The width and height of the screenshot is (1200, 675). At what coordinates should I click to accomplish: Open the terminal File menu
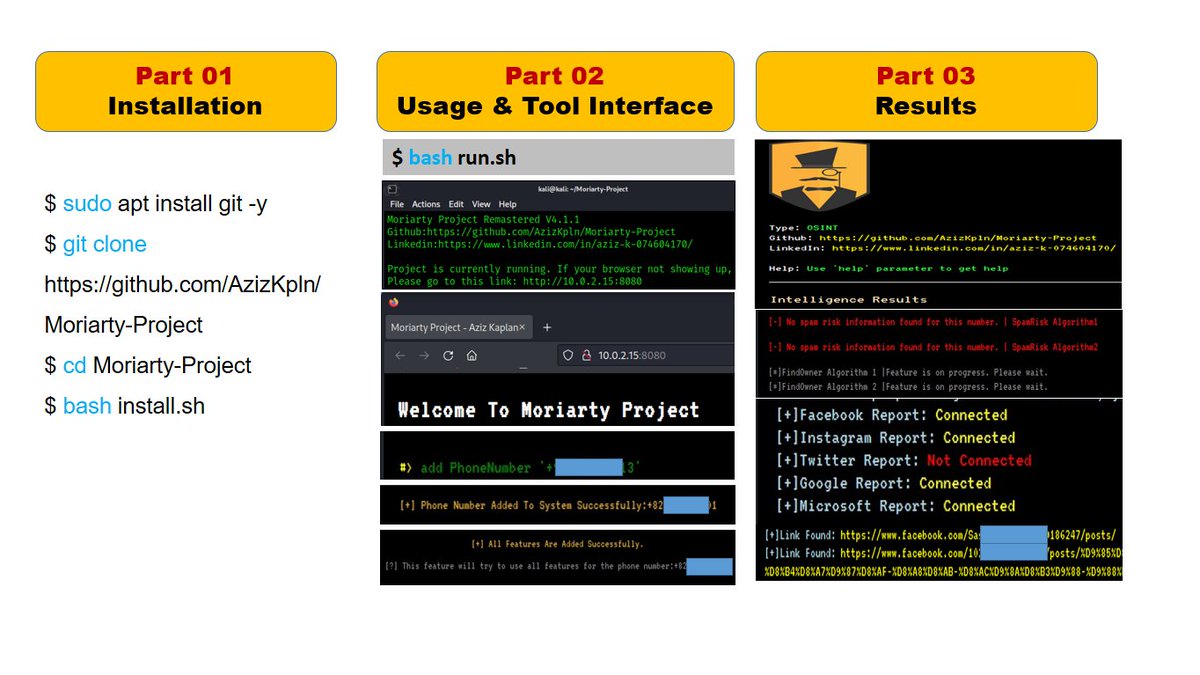coord(397,204)
